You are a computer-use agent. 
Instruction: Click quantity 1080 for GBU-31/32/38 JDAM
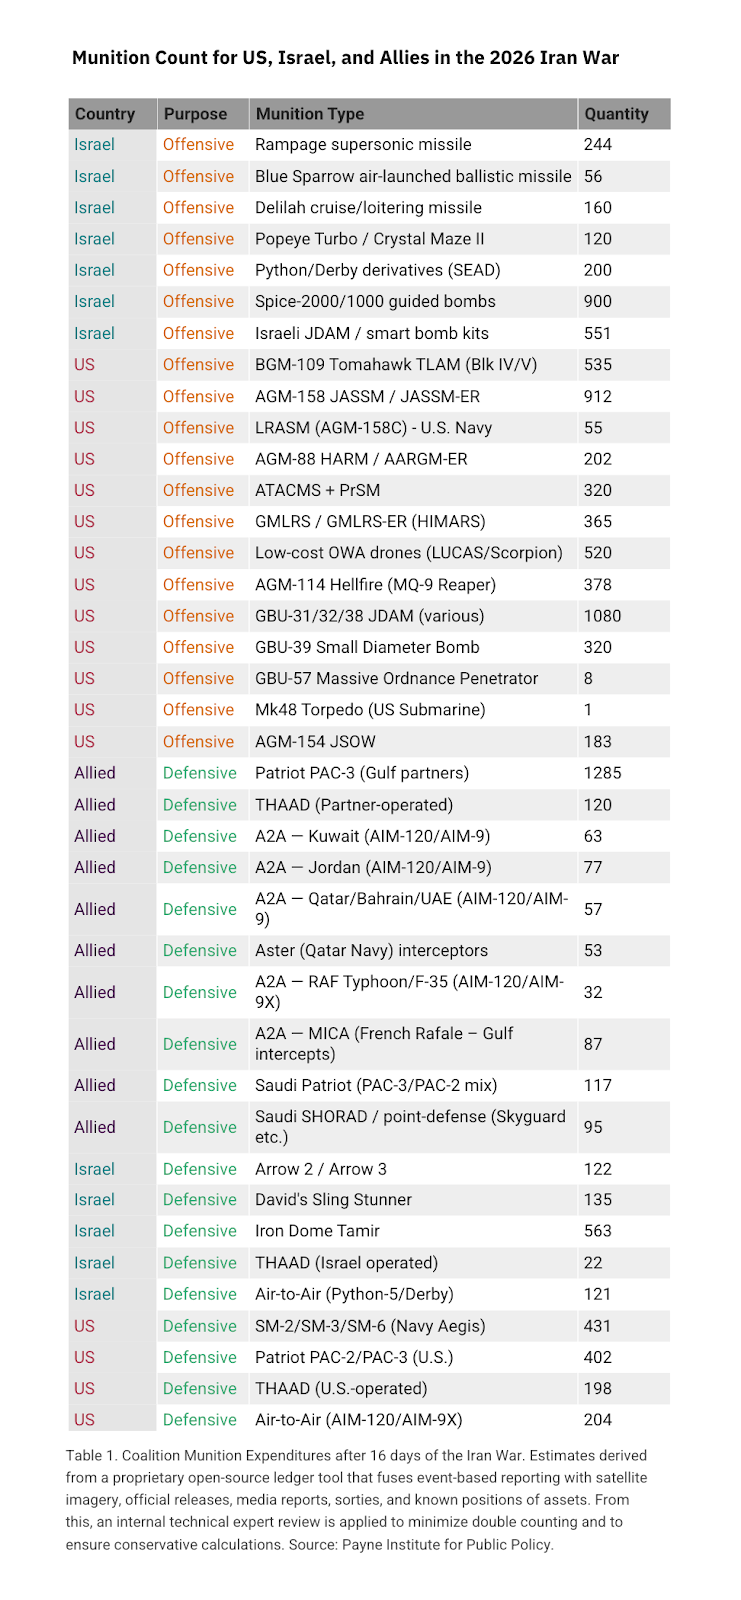click(603, 616)
